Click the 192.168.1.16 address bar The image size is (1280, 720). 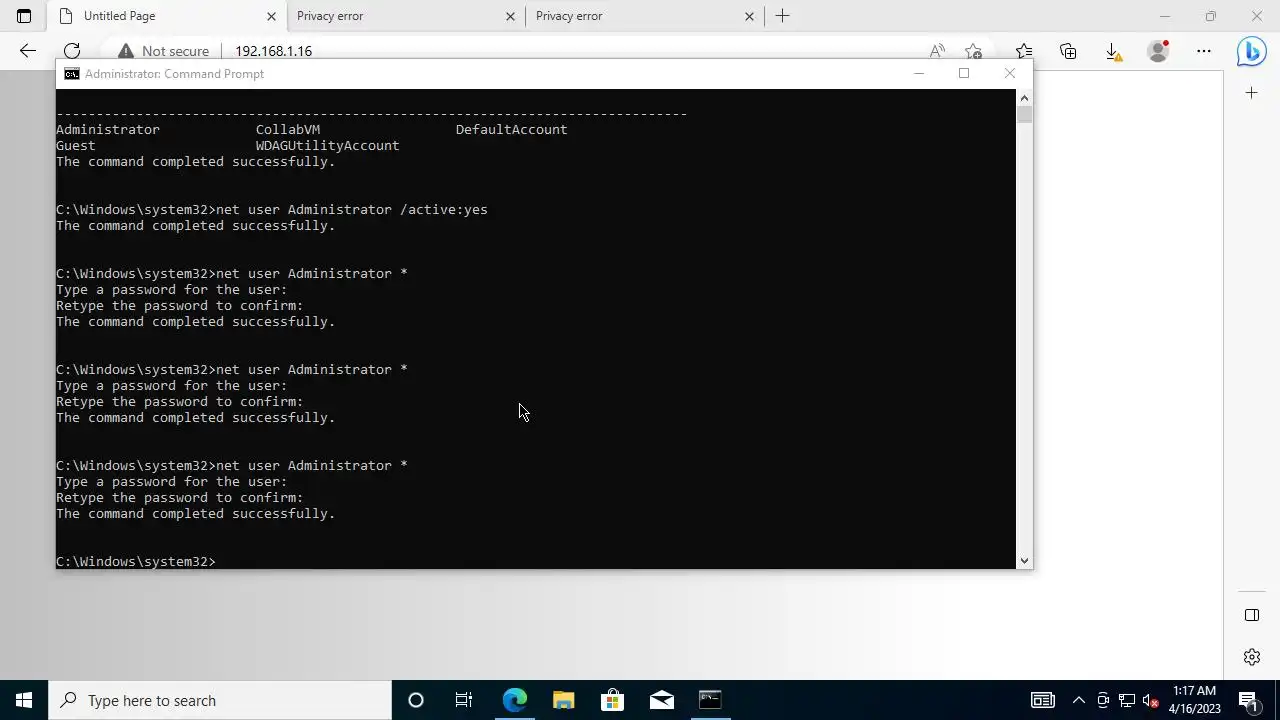coord(273,51)
